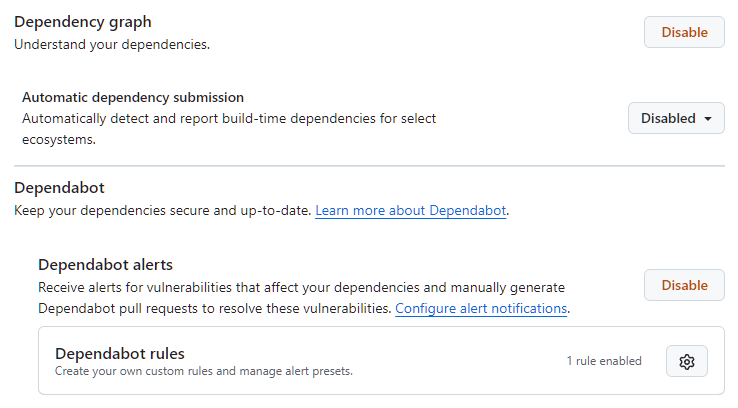738x408 pixels.
Task: Click the Dependency graph heading
Action: [x=83, y=22]
